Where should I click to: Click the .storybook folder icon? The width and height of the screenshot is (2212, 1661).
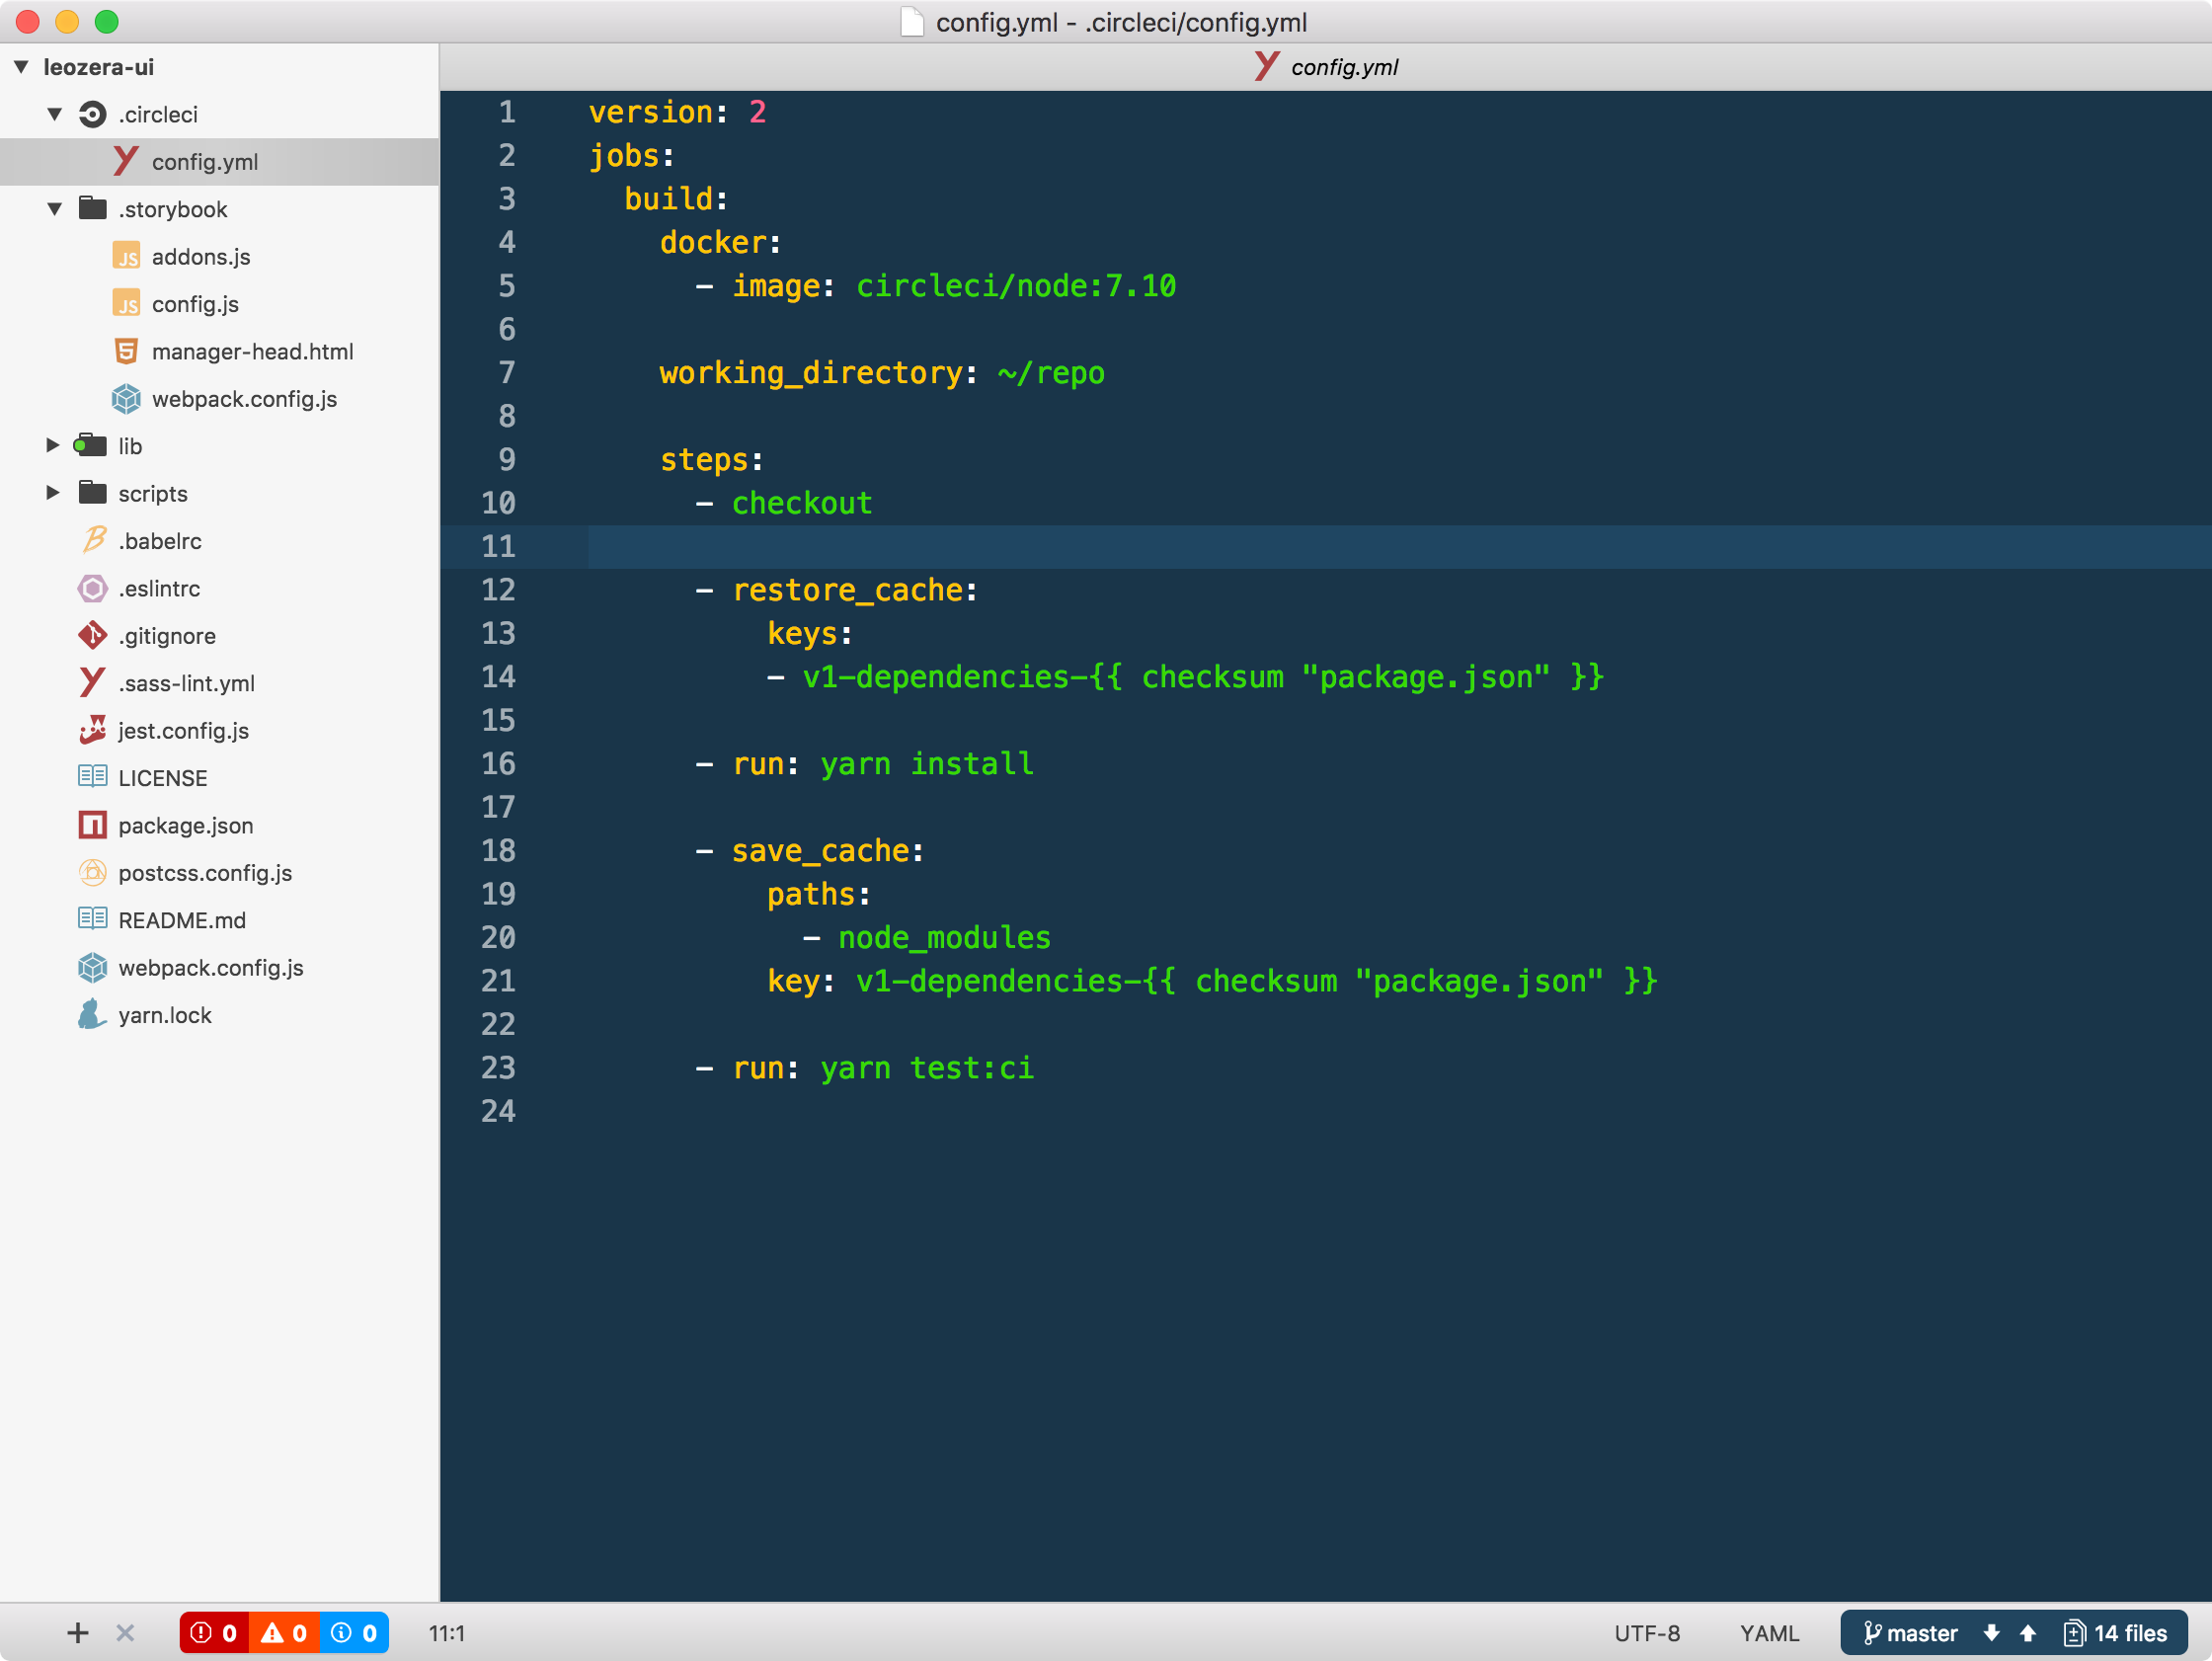click(x=96, y=207)
